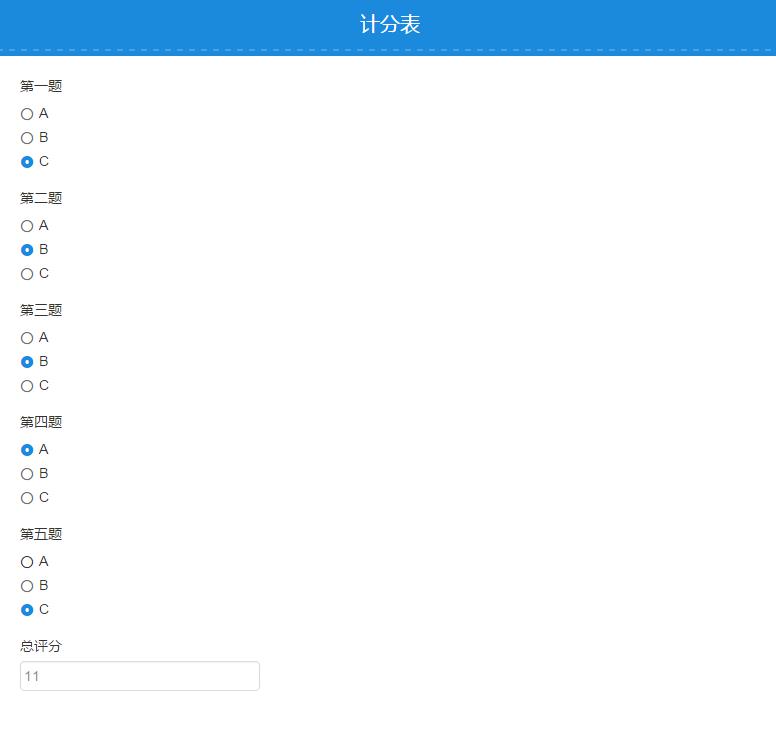Screen dimensions: 776x753
Task: Select option C for 第二题
Action: (27, 274)
